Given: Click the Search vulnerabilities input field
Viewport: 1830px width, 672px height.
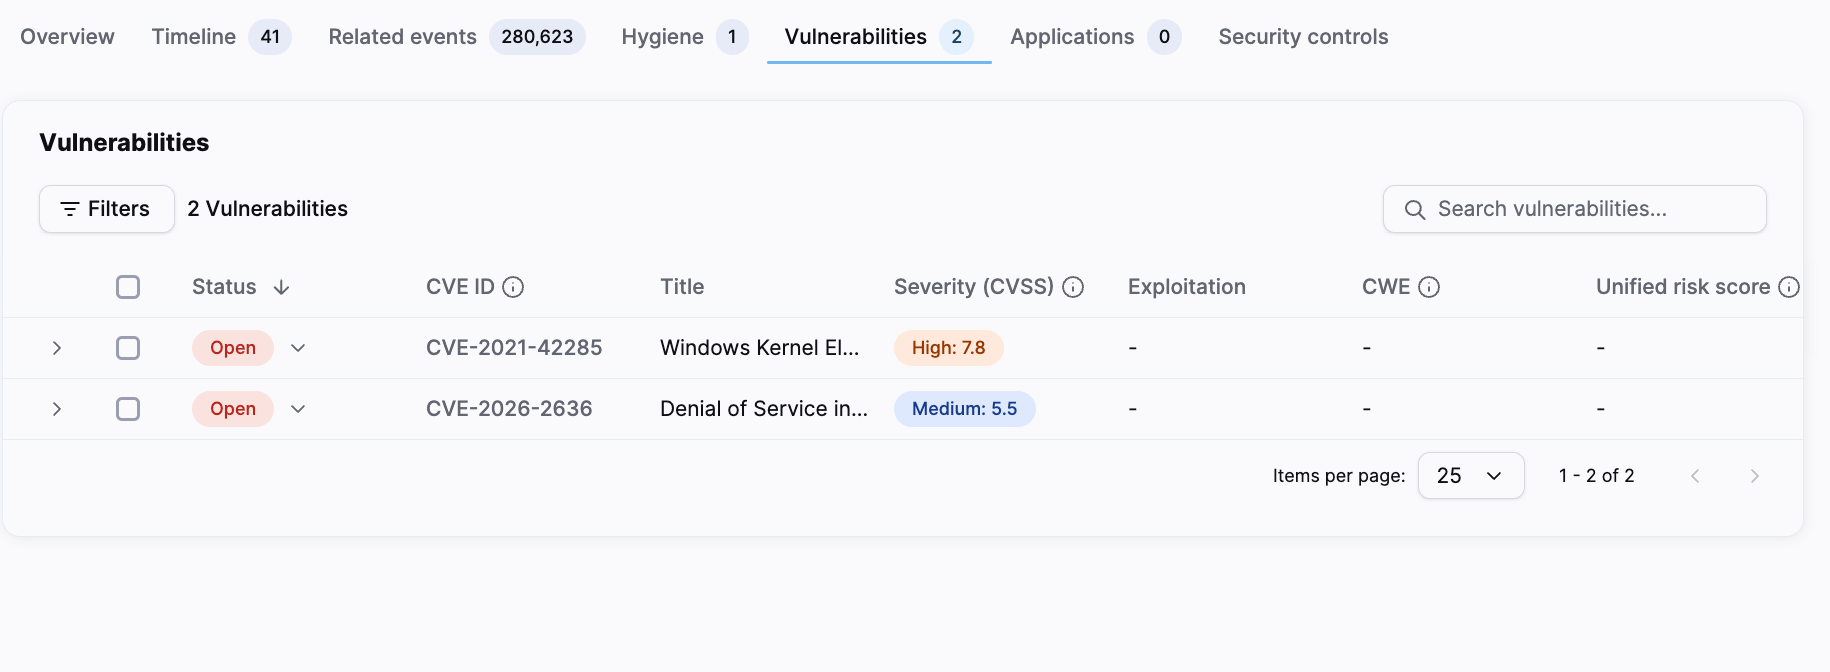Looking at the screenshot, I should click(x=1575, y=209).
